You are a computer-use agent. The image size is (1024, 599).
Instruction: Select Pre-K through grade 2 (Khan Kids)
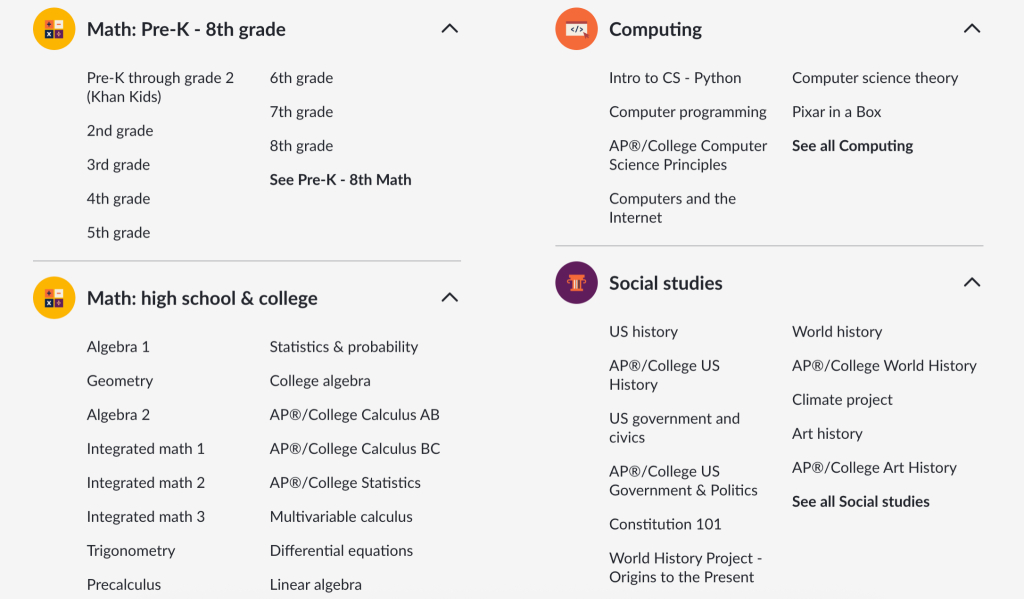tap(160, 87)
